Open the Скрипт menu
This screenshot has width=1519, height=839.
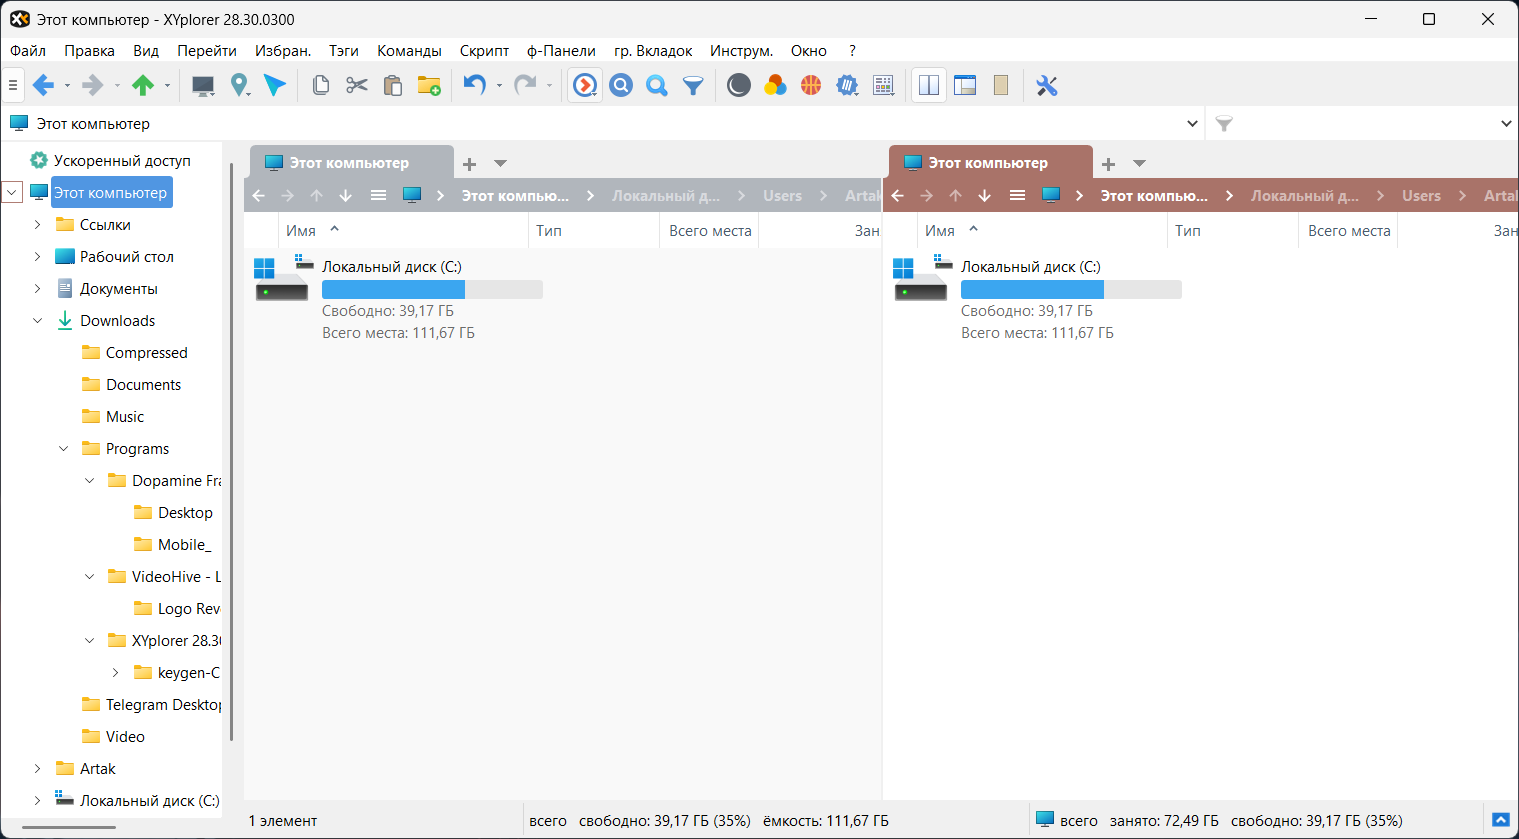(484, 51)
